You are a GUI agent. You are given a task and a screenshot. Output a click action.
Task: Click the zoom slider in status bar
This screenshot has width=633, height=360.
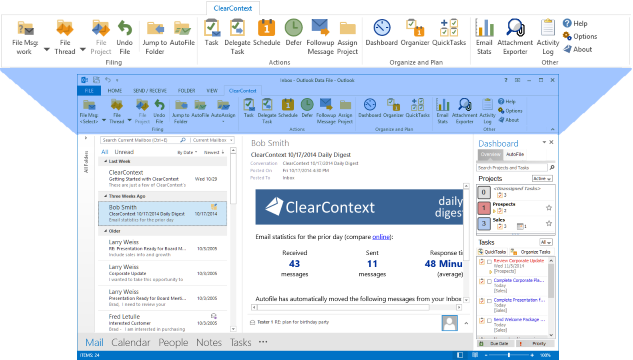(x=509, y=355)
